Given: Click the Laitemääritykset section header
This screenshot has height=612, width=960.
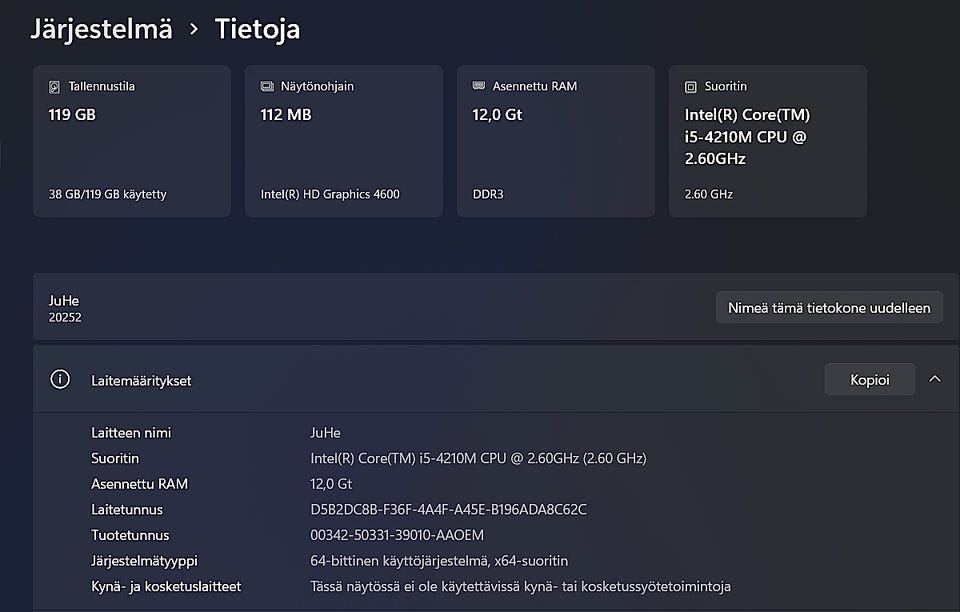Looking at the screenshot, I should click(x=140, y=381).
